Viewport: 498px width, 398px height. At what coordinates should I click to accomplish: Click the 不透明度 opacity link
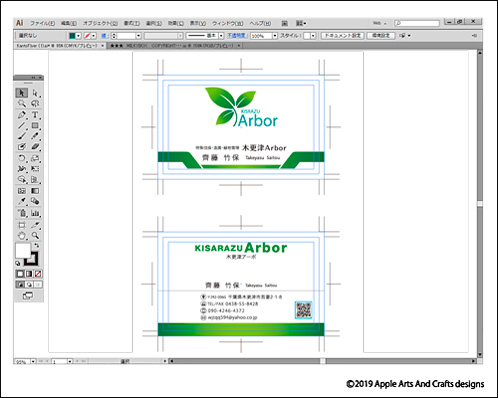[237, 35]
